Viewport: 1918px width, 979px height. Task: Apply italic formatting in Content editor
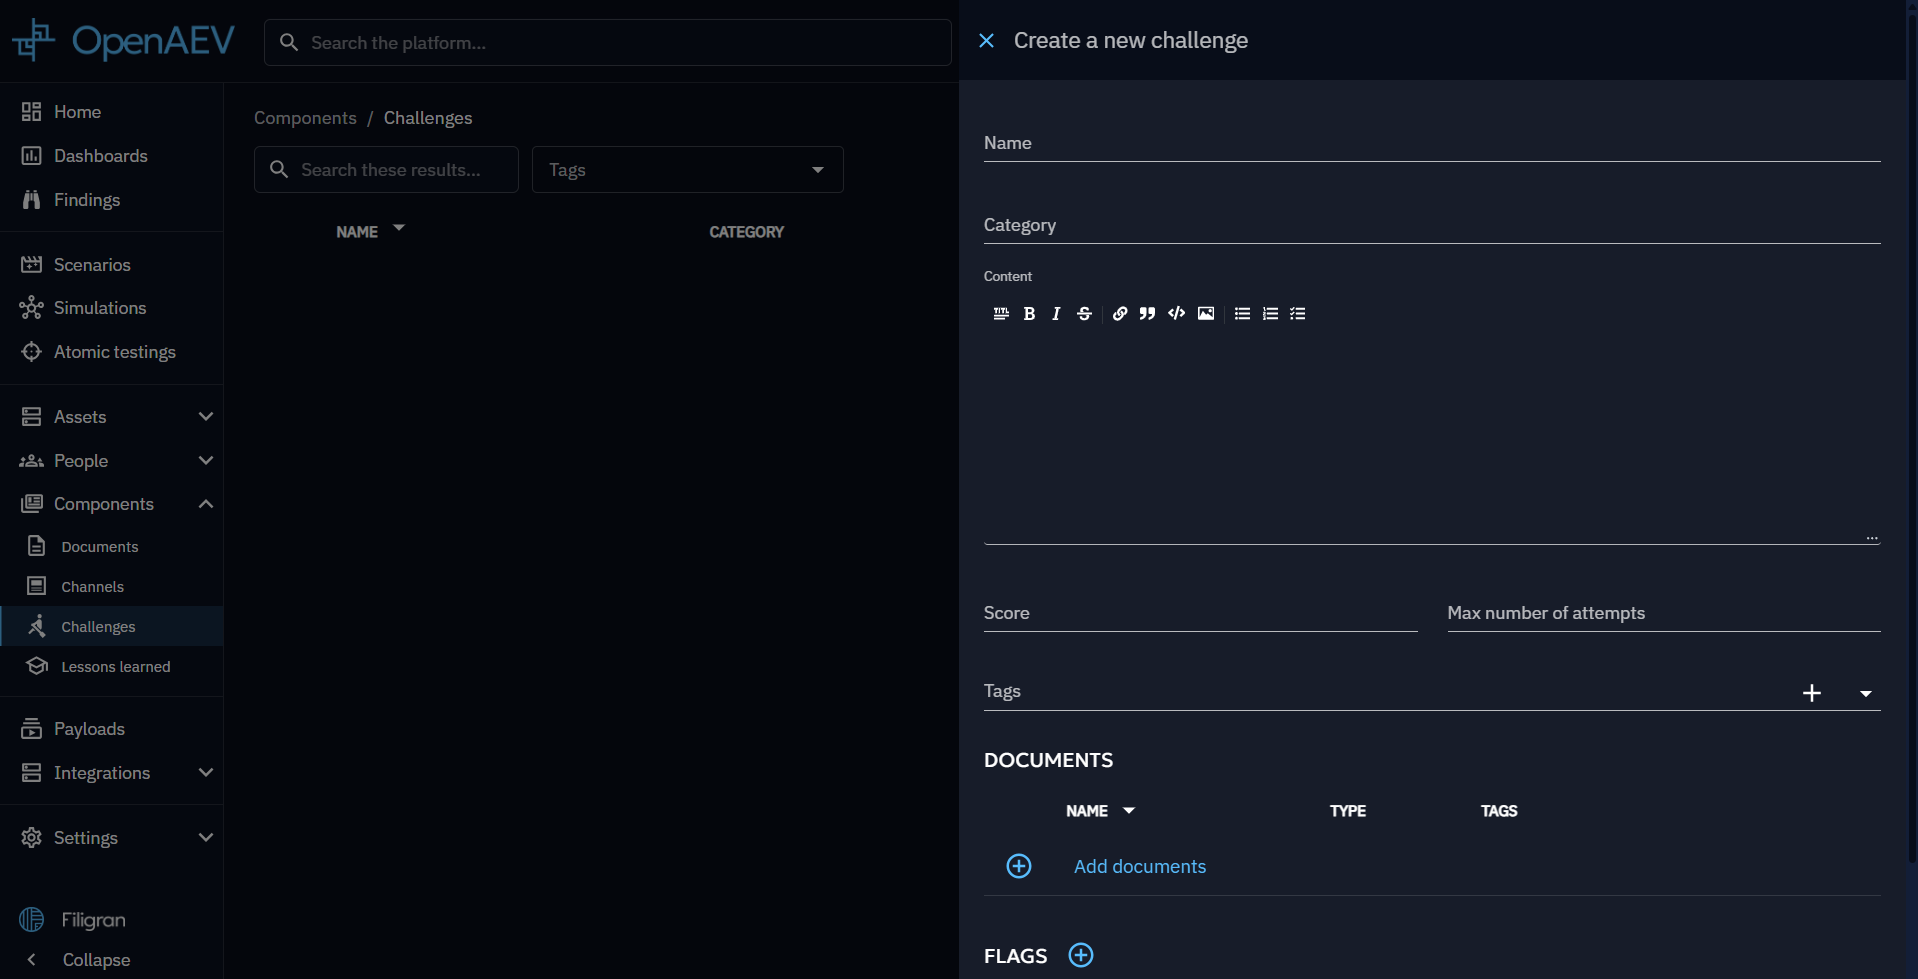click(x=1056, y=314)
